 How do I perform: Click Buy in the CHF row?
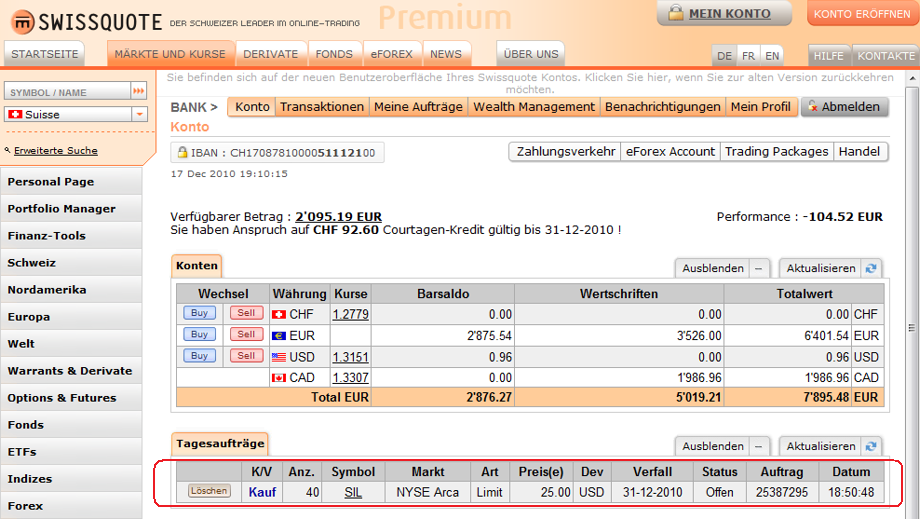199,313
